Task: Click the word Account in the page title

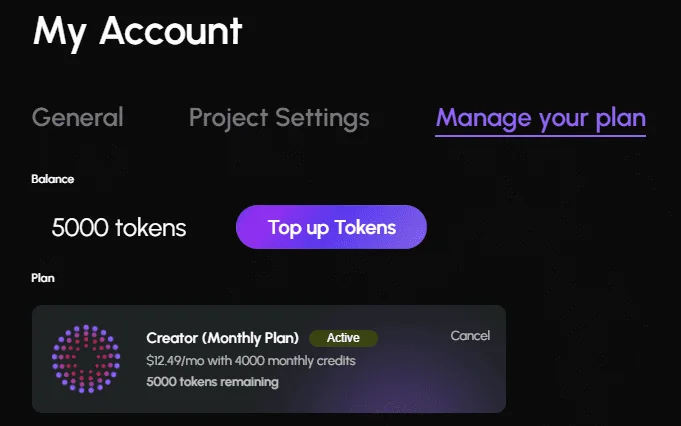Action: pos(171,31)
